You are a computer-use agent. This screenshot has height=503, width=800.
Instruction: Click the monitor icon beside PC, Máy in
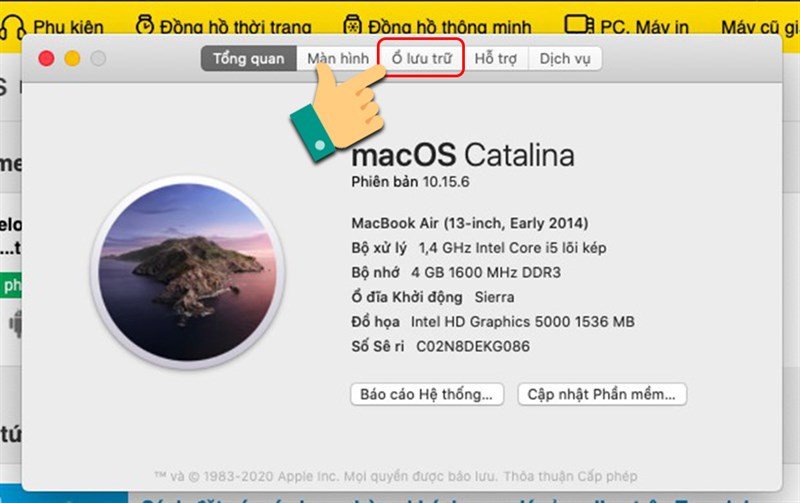pos(576,26)
